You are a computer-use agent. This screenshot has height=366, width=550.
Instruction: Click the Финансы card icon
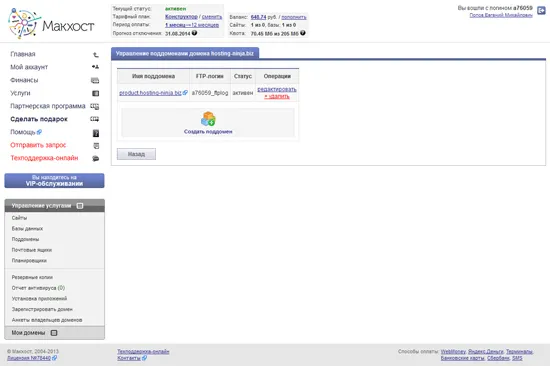pyautogui.click(x=95, y=80)
